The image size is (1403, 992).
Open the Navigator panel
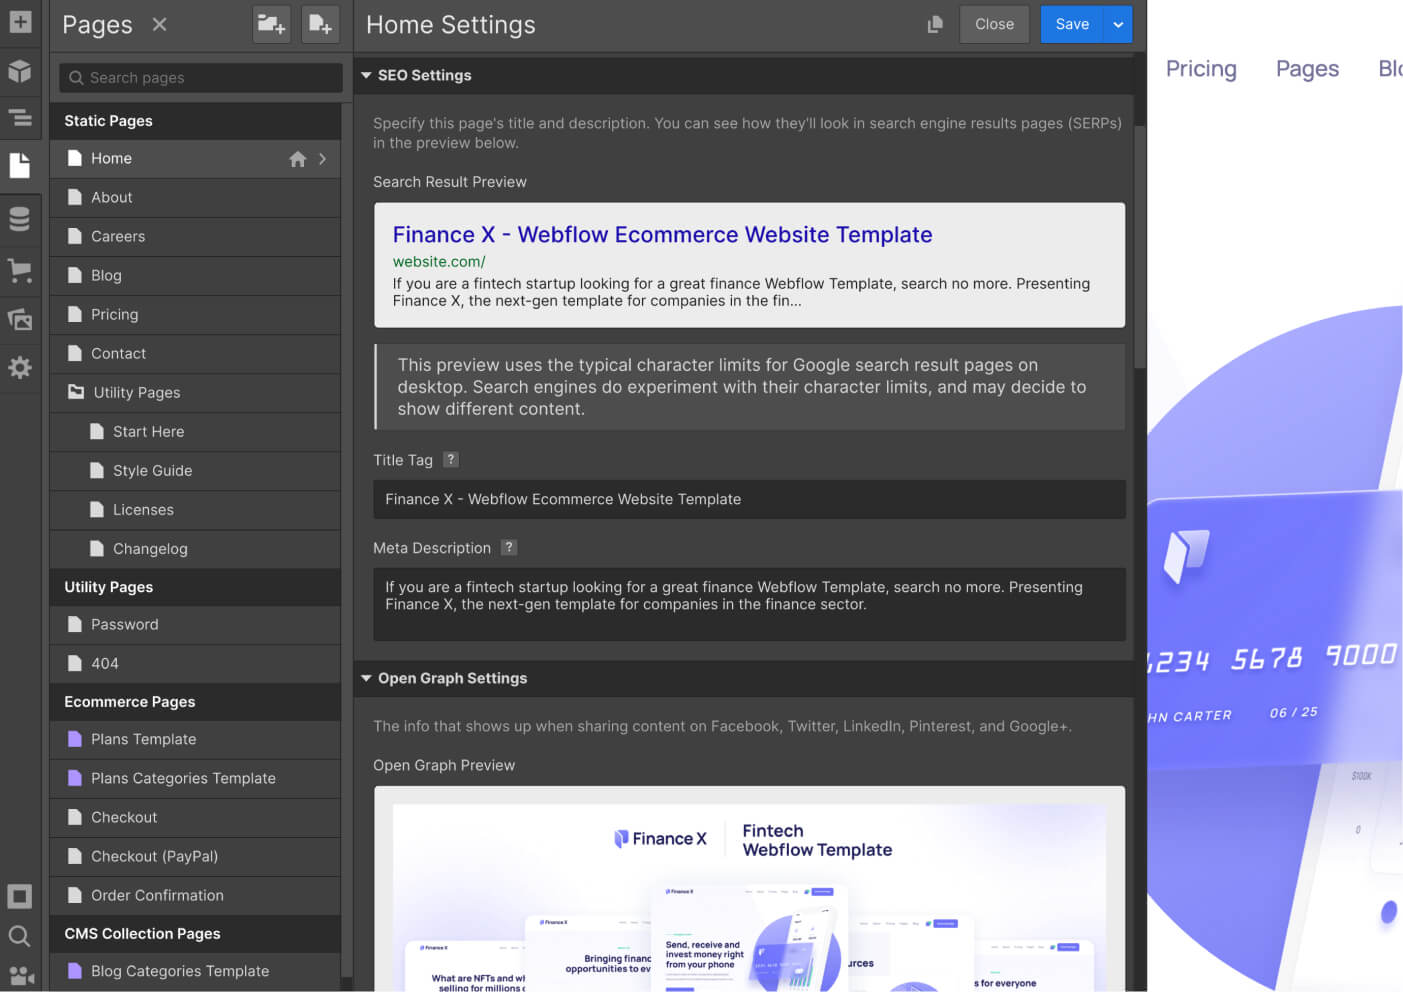(20, 118)
